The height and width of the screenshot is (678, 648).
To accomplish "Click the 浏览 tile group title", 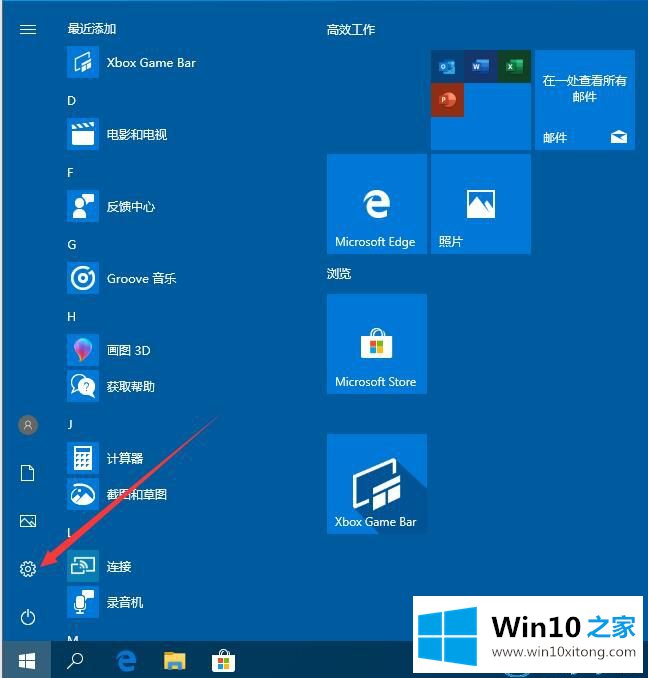I will (x=339, y=274).
